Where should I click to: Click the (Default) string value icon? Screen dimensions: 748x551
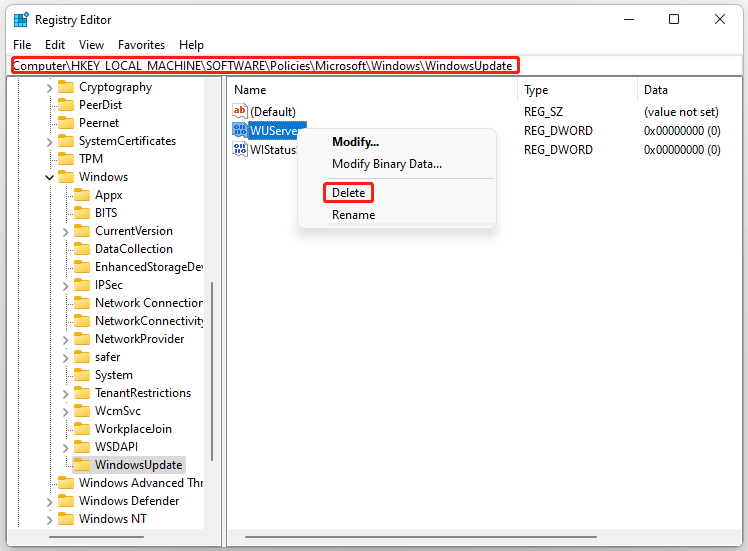click(240, 111)
